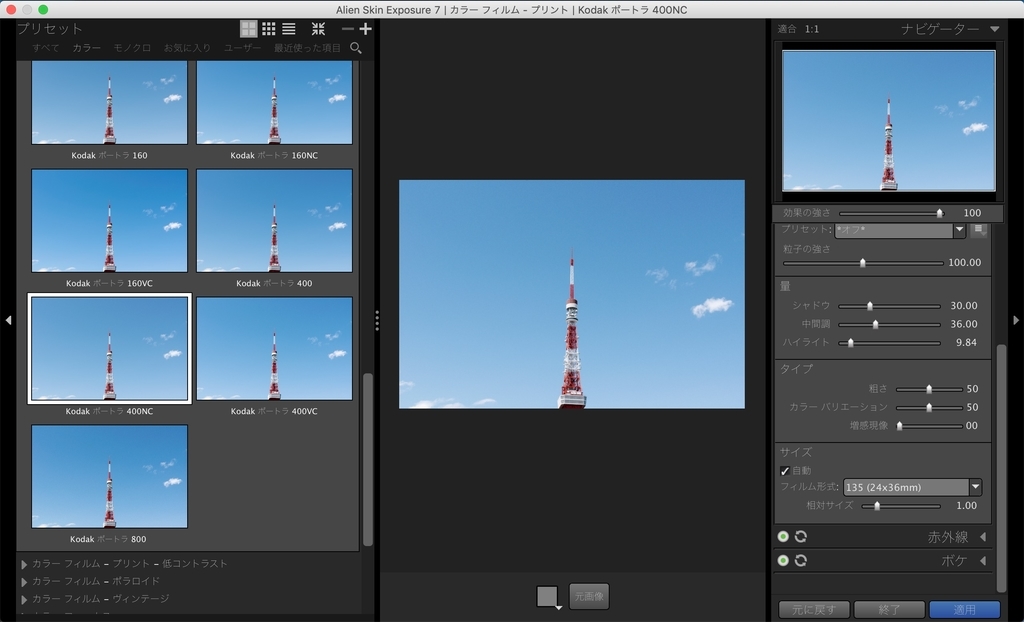This screenshot has height=622, width=1024.
Task: Reset the 赤外線 panel settings
Action: click(x=801, y=536)
